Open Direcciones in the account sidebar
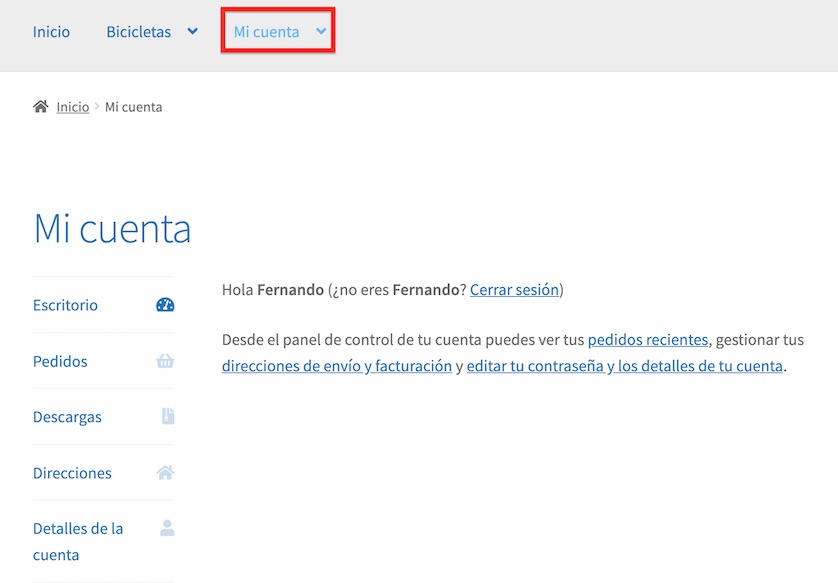This screenshot has width=838, height=583. [72, 473]
